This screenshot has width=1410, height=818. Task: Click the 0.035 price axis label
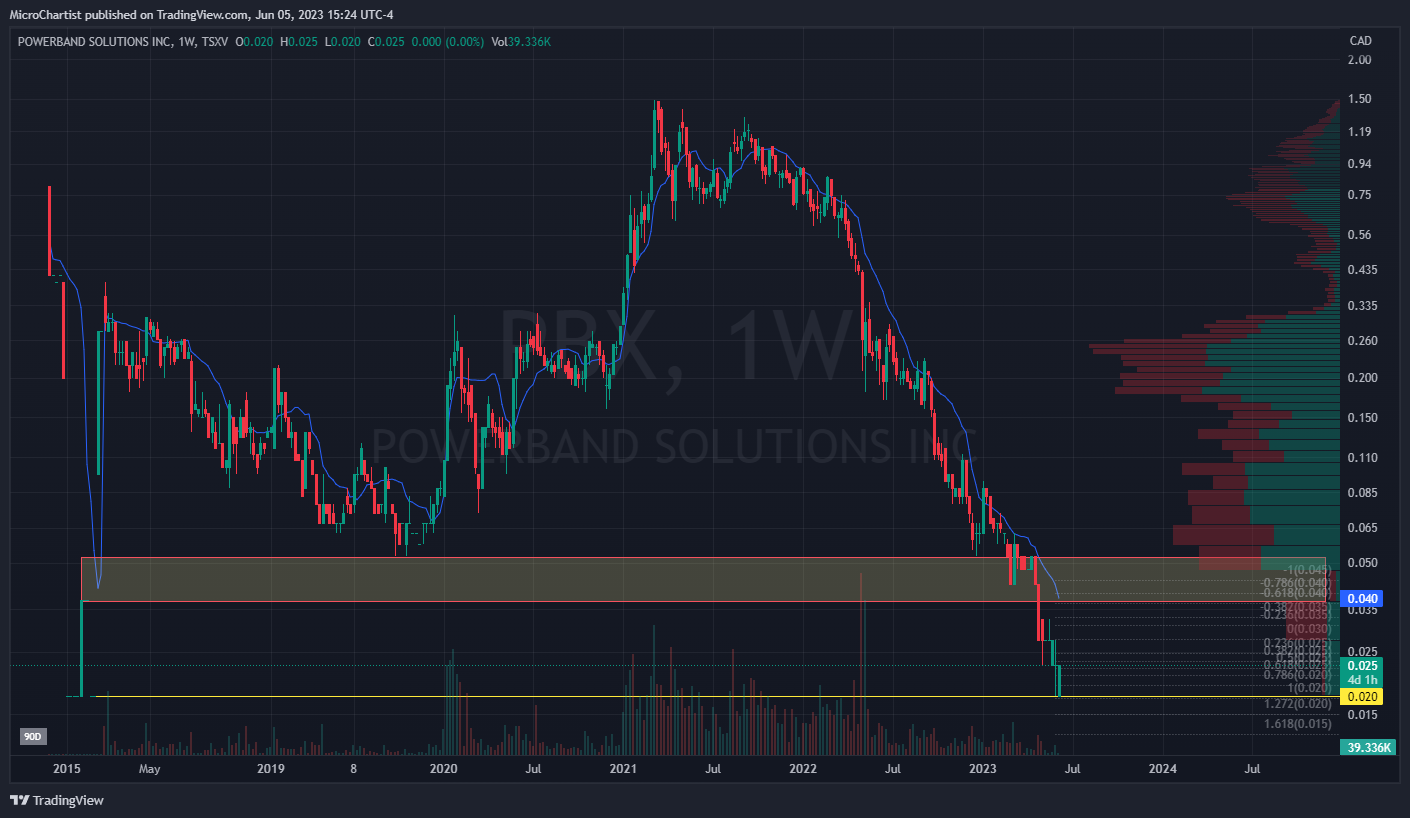click(x=1362, y=609)
